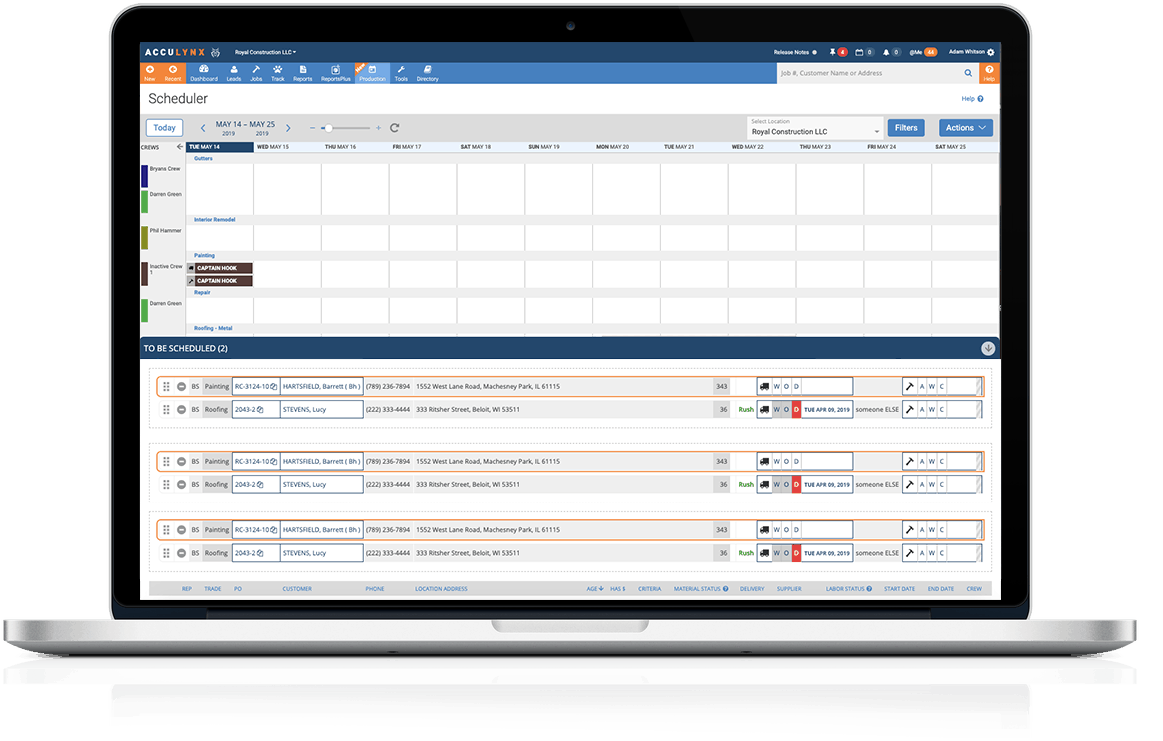
Task: Open the Jobs section
Action: (256, 72)
